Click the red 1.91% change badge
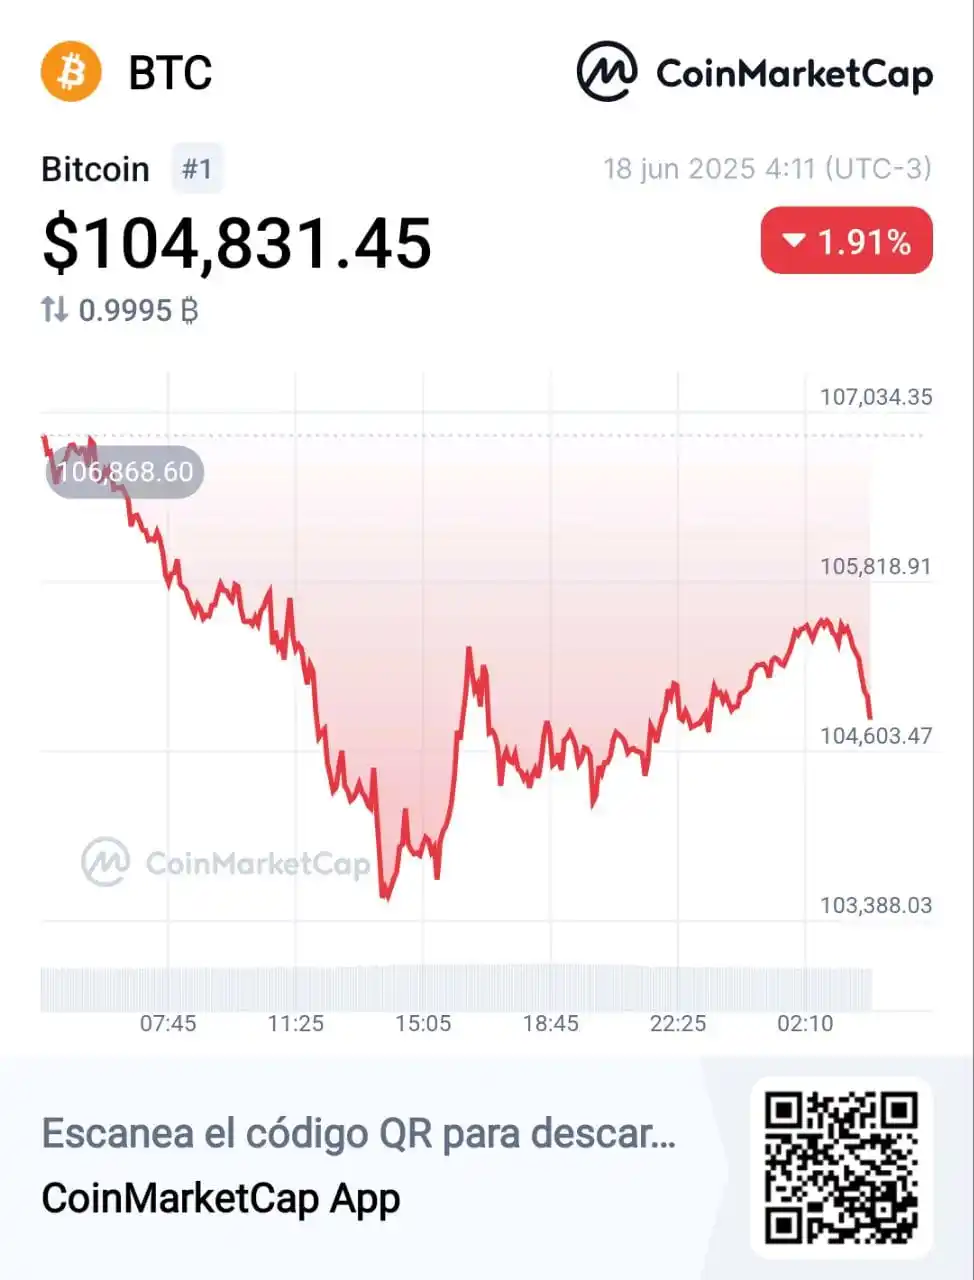This screenshot has width=974, height=1280. pyautogui.click(x=846, y=241)
